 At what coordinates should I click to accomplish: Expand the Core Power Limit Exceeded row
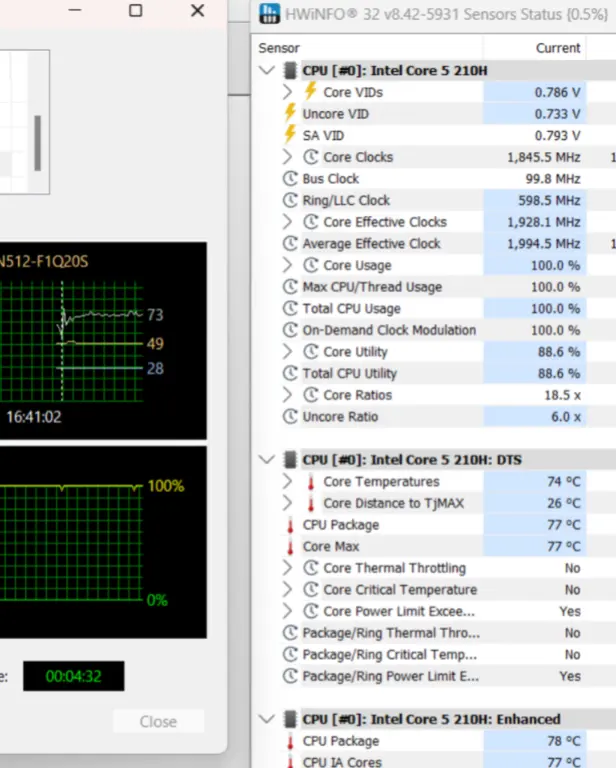(x=287, y=611)
